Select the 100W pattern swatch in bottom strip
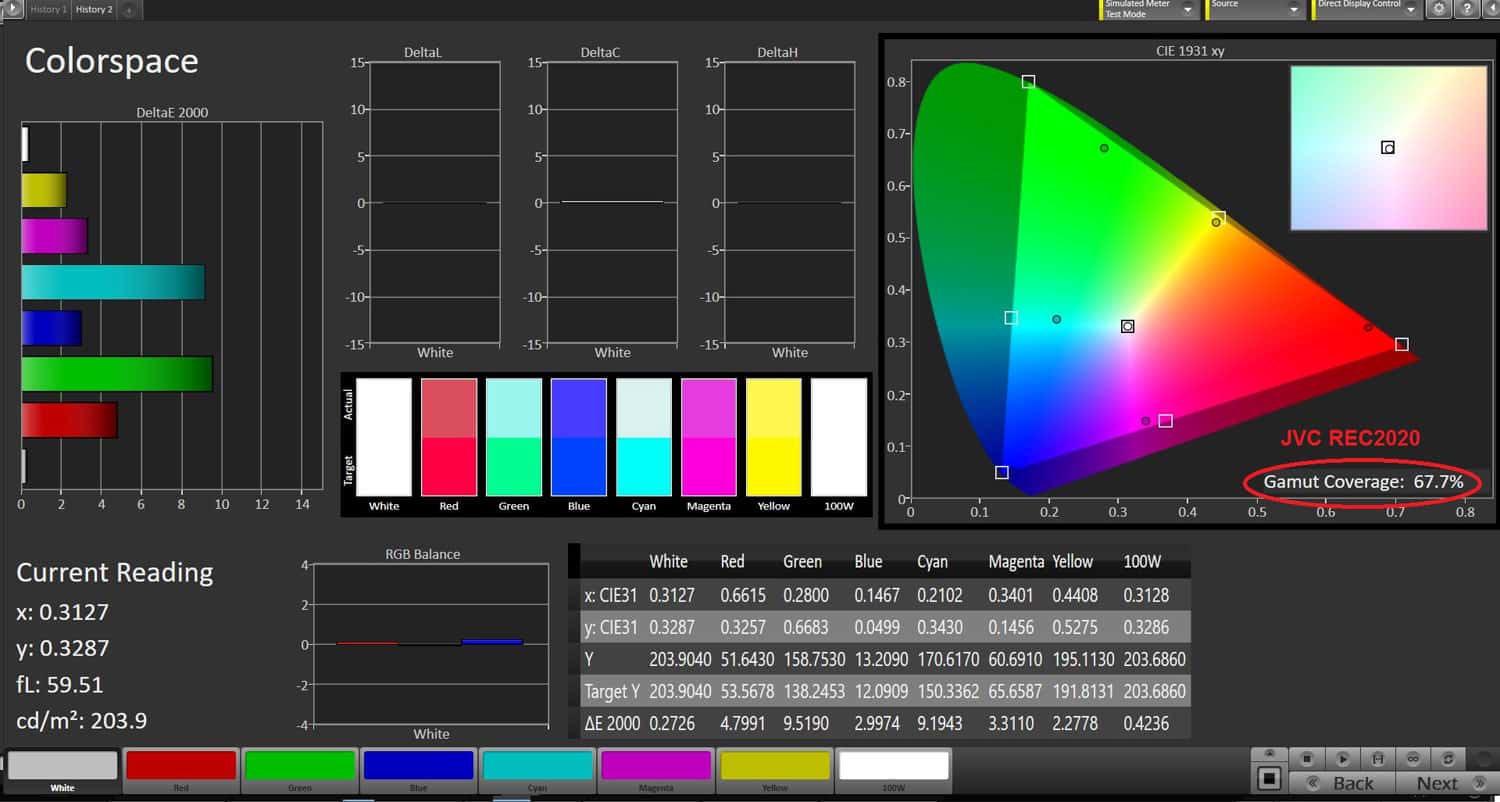The width and height of the screenshot is (1500, 802). click(x=894, y=770)
